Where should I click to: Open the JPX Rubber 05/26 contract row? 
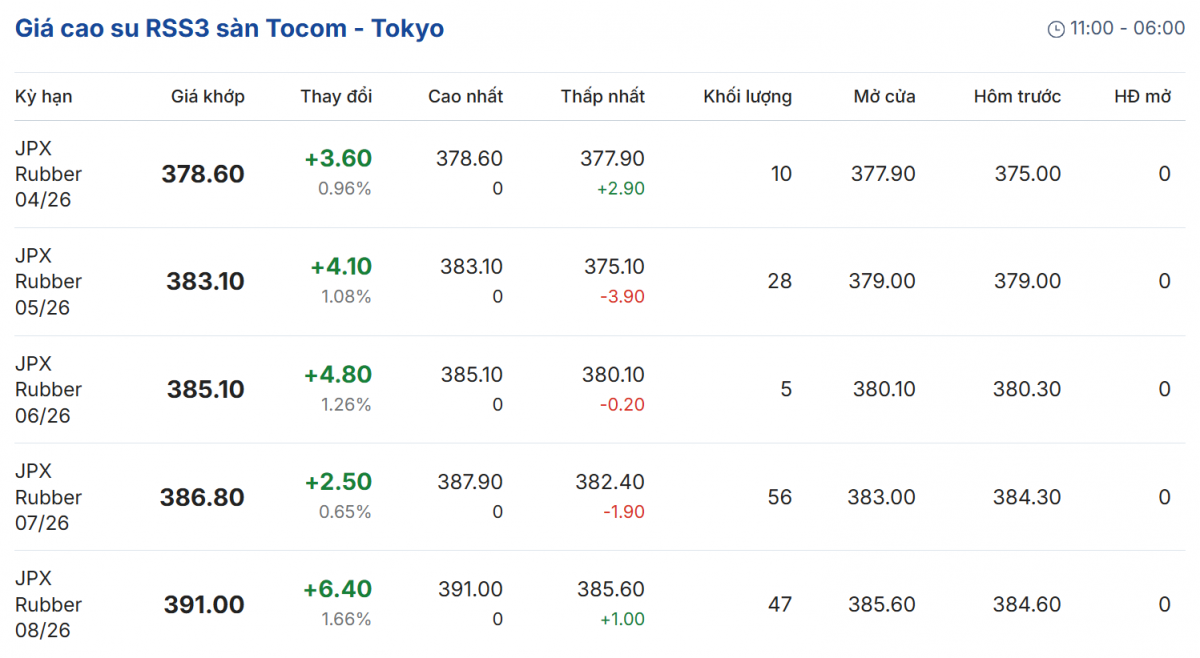point(48,281)
